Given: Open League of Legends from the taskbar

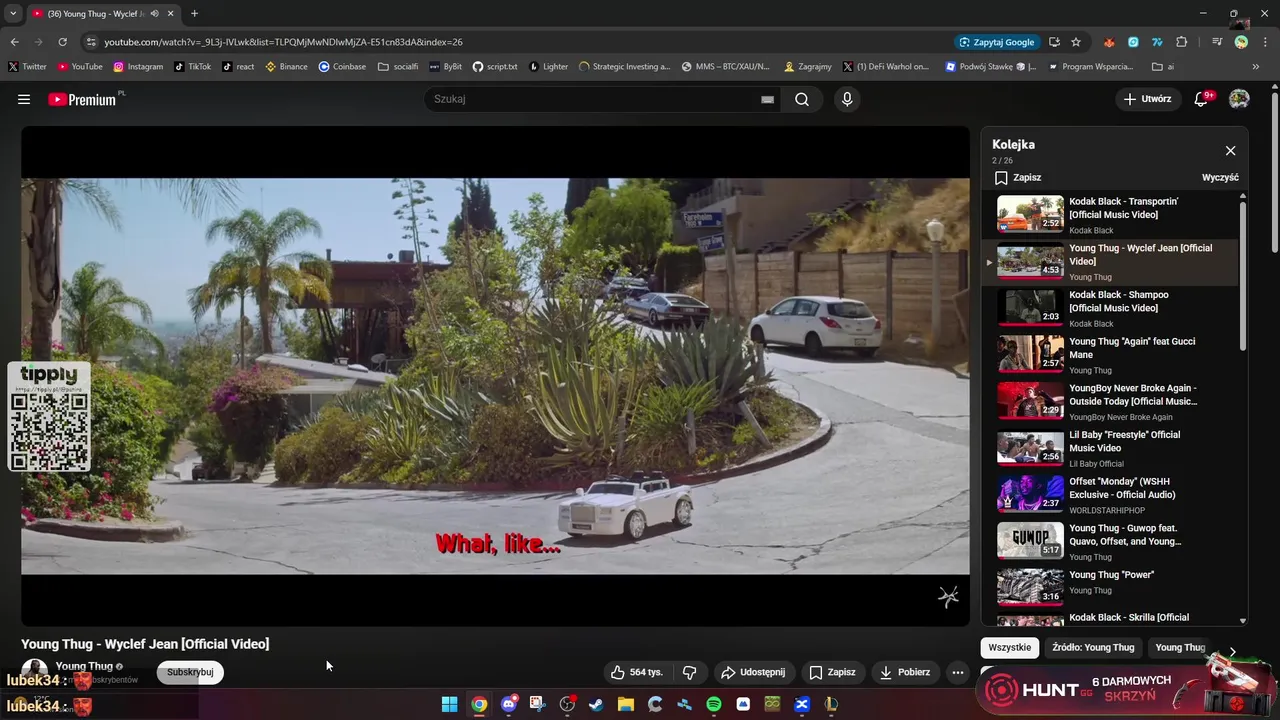Looking at the screenshot, I should coord(831,704).
